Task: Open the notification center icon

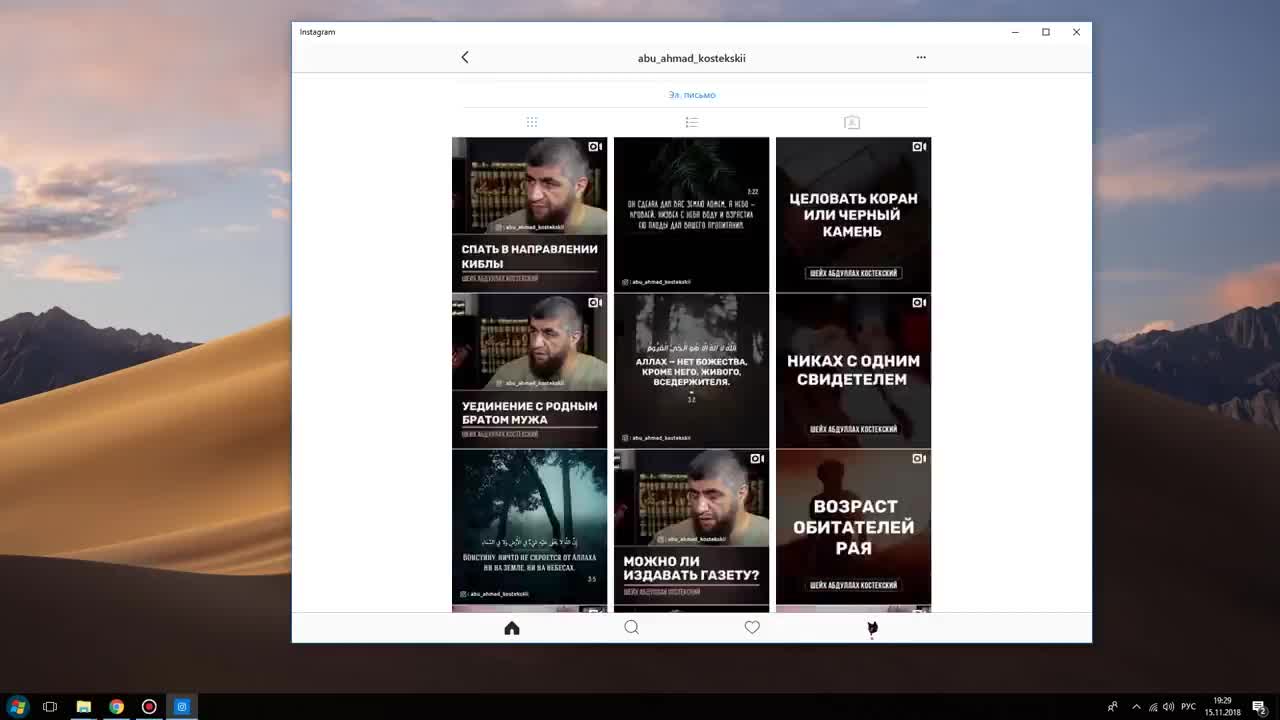Action: tap(1259, 707)
